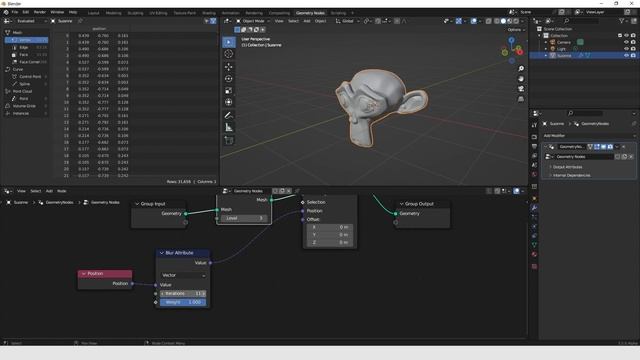Open the Texture properties tab

click(x=534, y=267)
